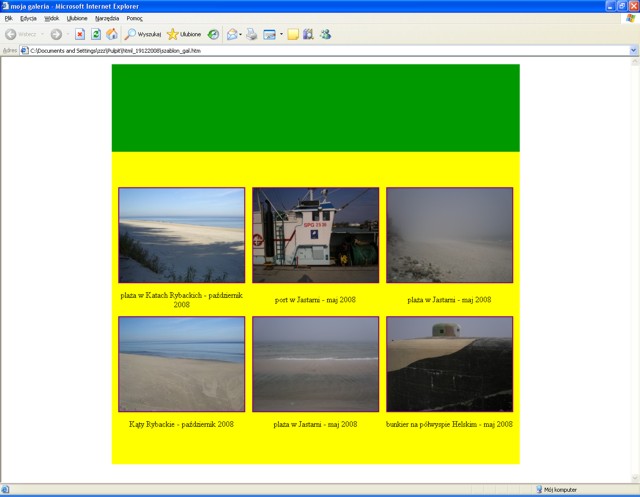Image resolution: width=640 pixels, height=497 pixels.
Task: Go to the Home page icon
Action: pos(112,34)
